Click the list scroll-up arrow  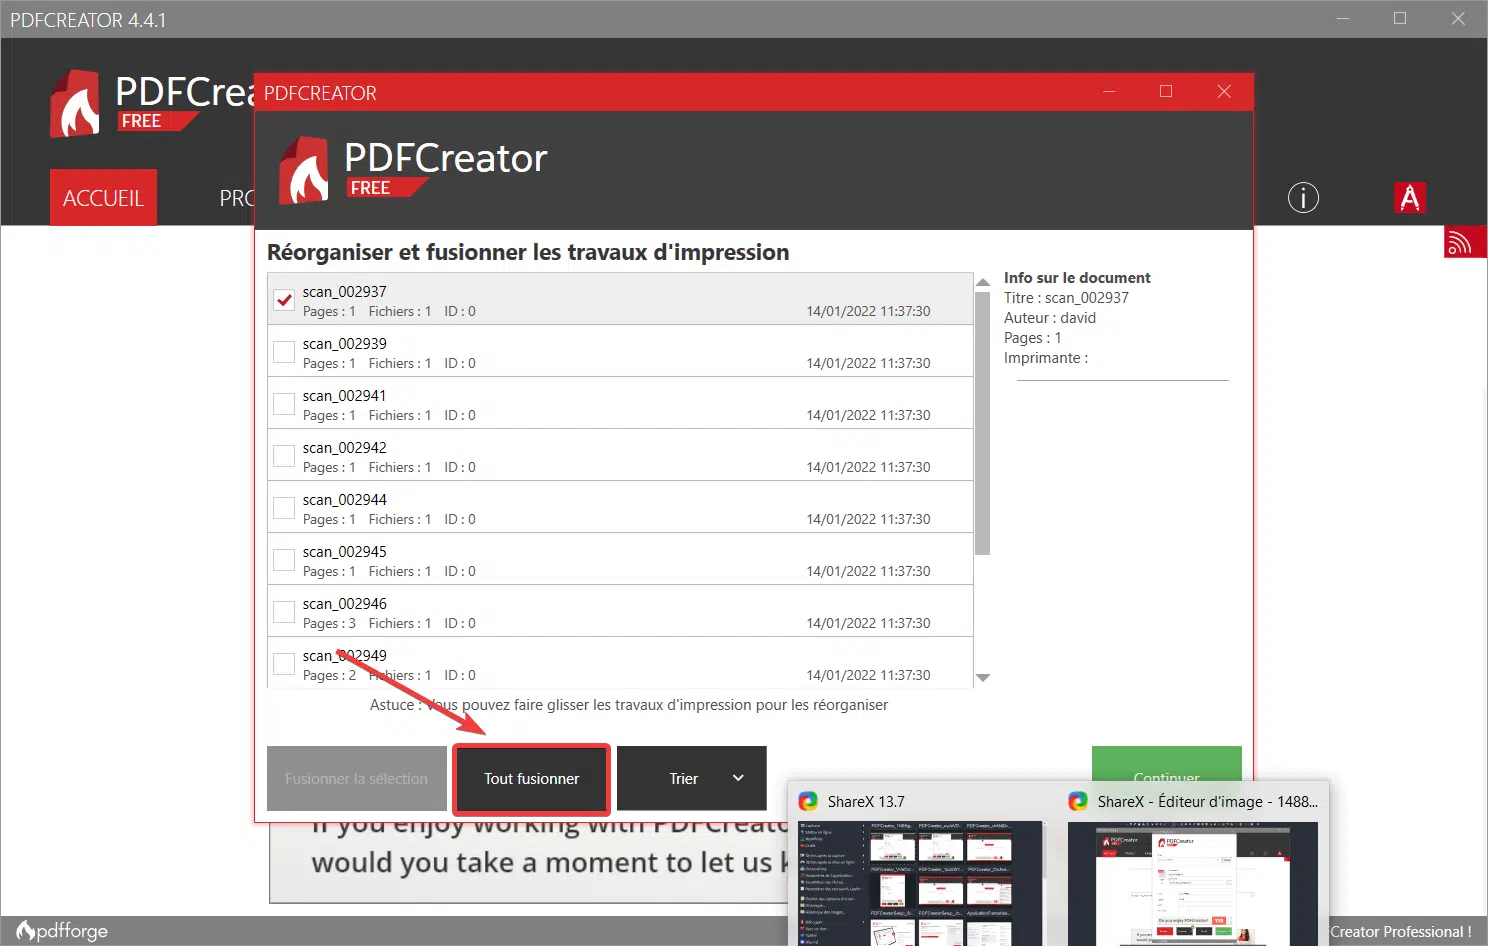983,282
